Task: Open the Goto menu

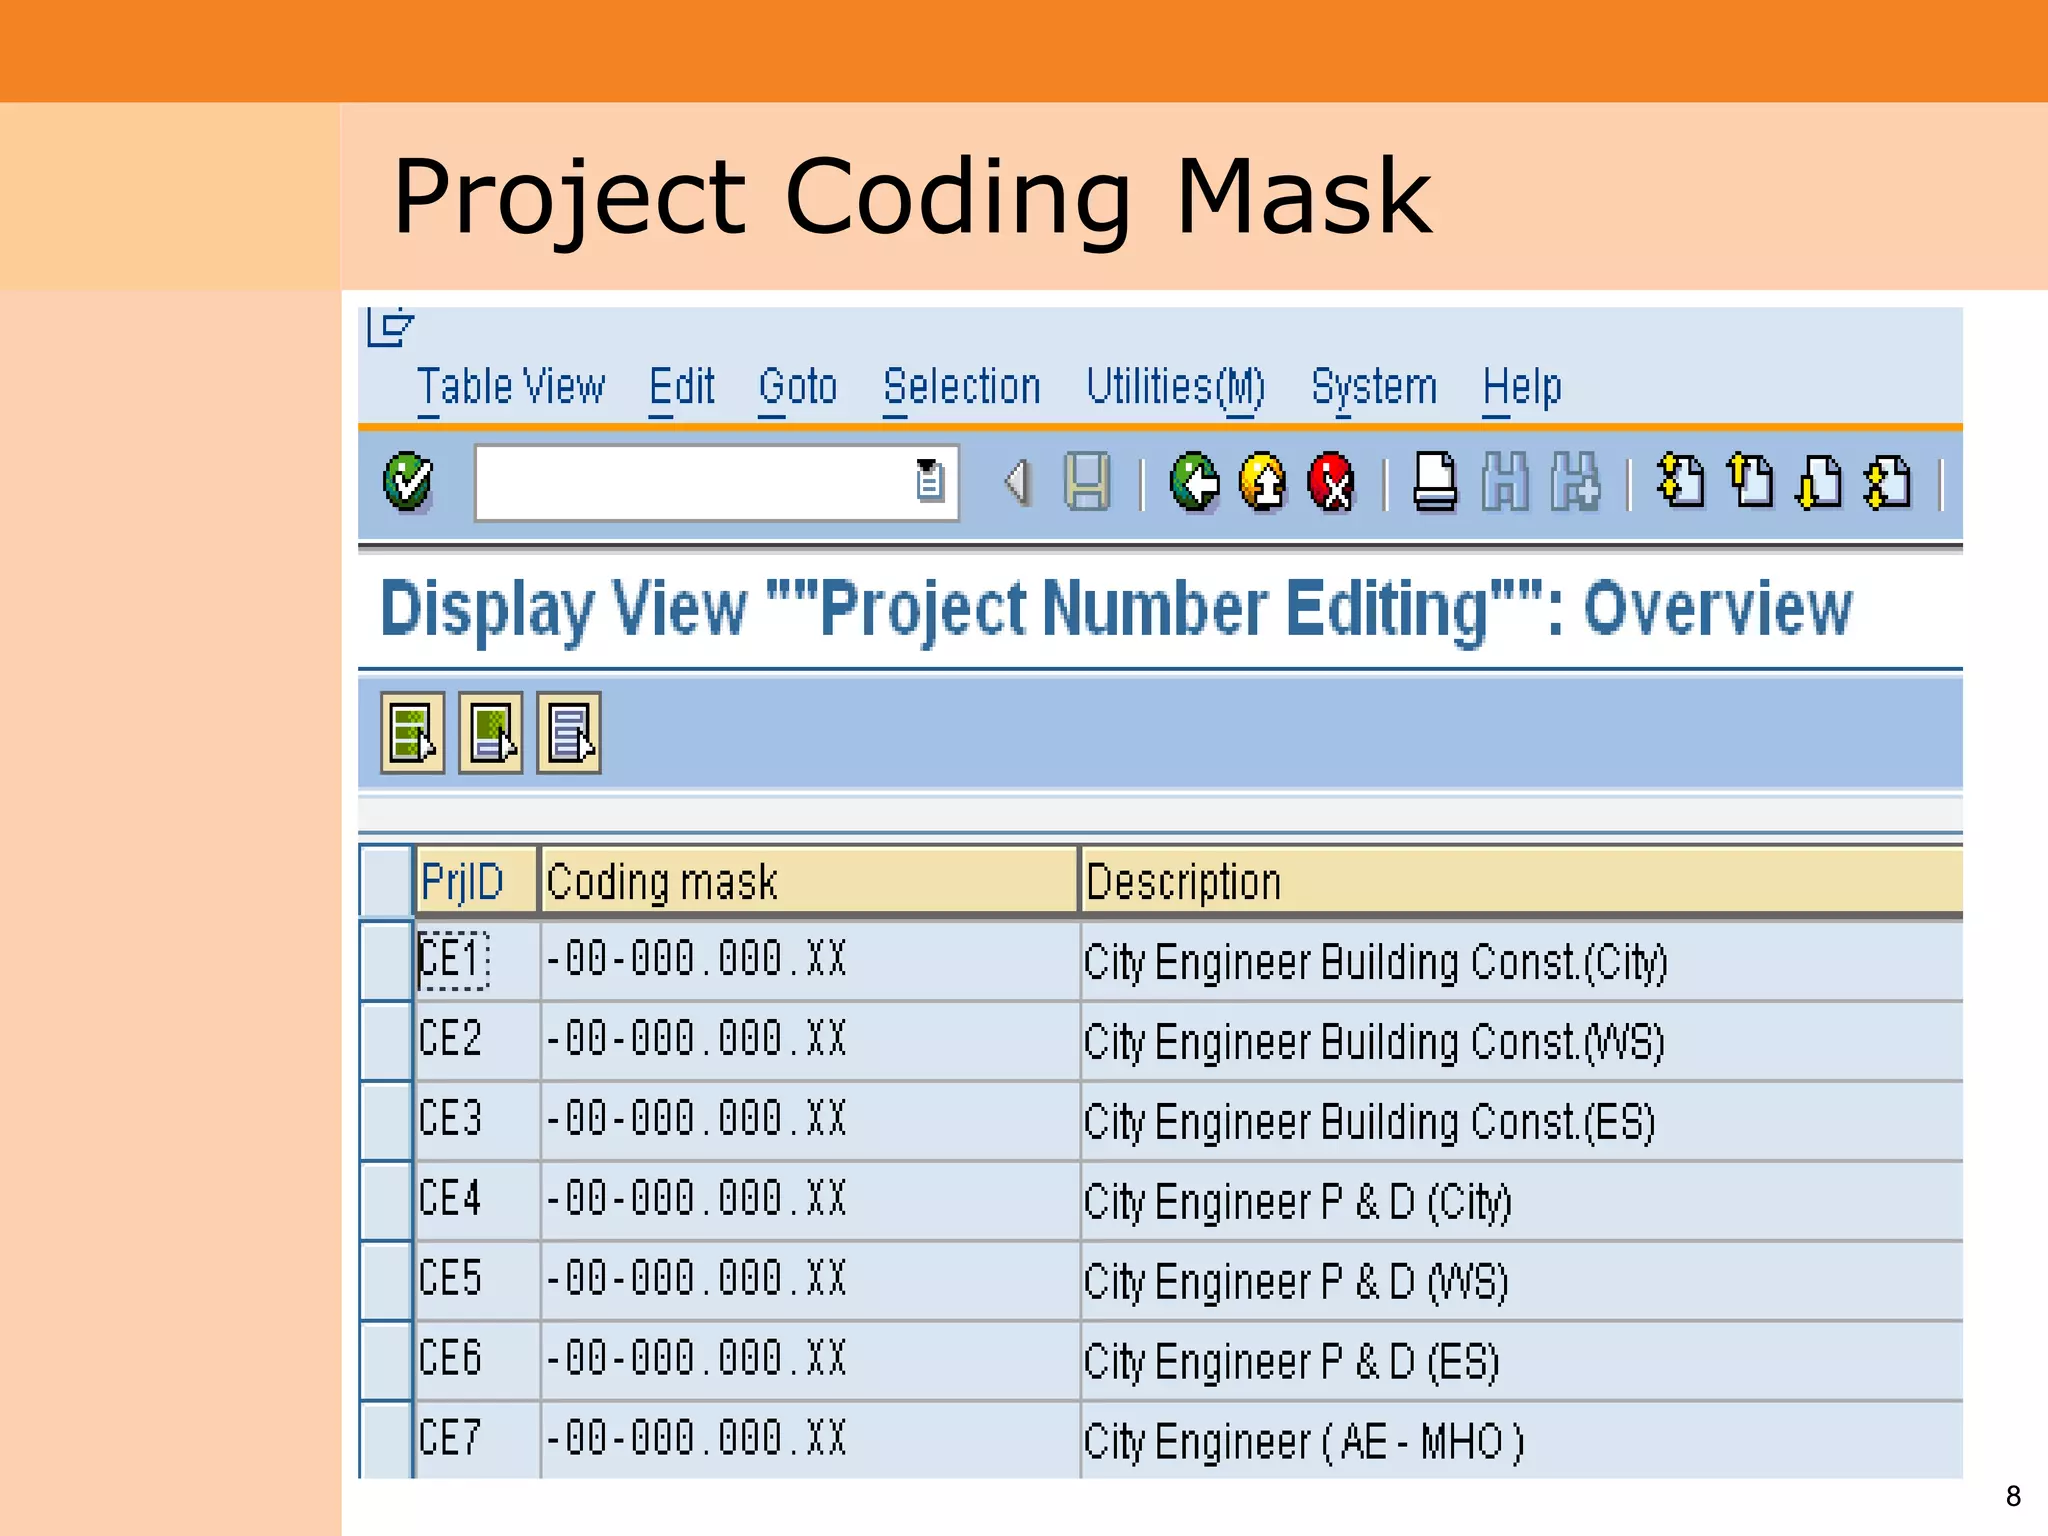Action: pos(797,387)
